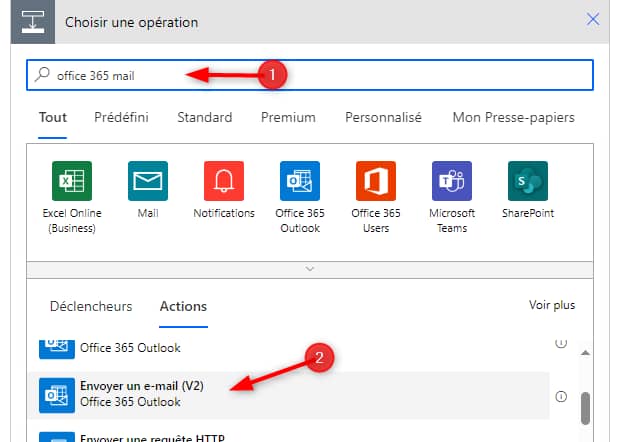Open info for Envoyer un e-mail (V2)
619x442 pixels.
[x=561, y=396]
